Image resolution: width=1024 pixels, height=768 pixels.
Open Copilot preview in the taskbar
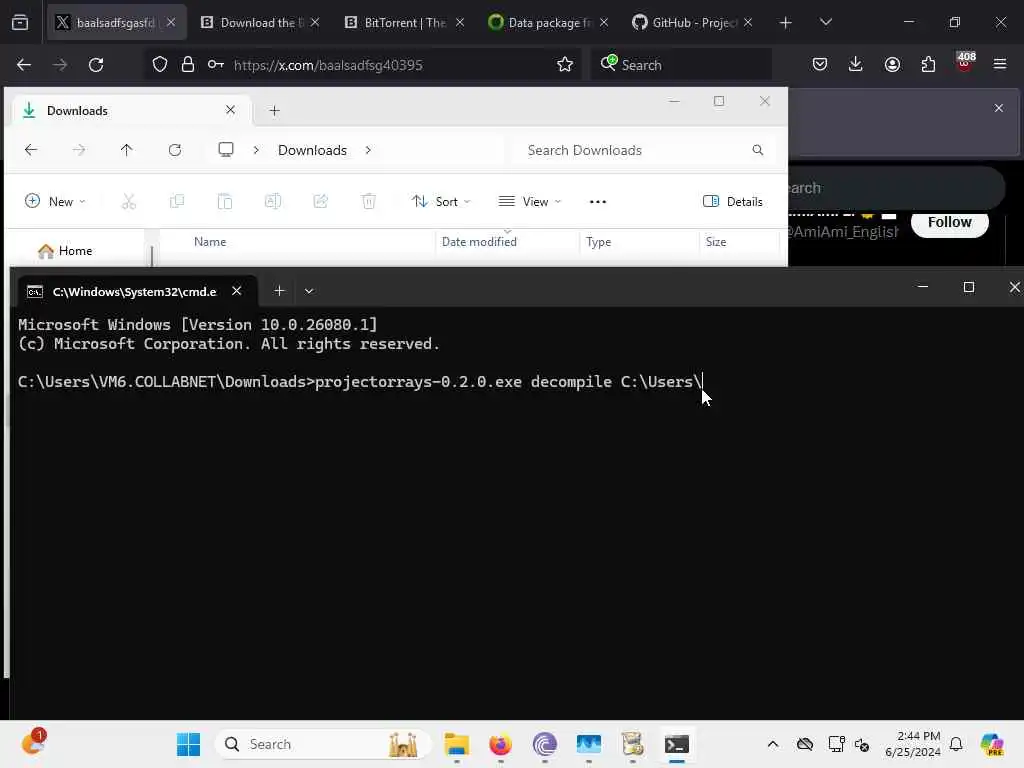click(x=991, y=744)
